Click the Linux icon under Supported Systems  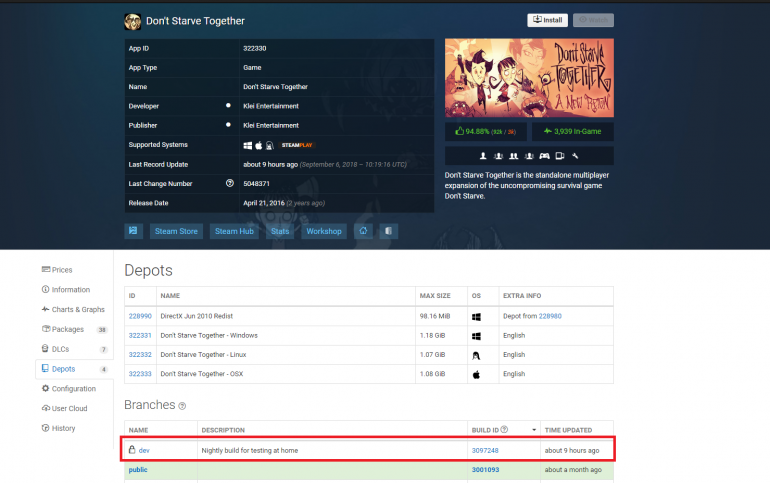(x=270, y=145)
